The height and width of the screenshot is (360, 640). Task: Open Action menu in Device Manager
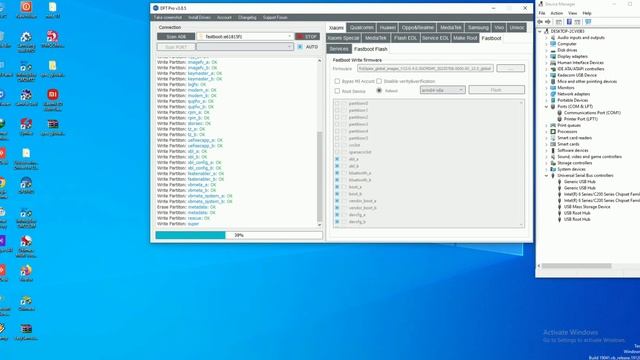[556, 13]
